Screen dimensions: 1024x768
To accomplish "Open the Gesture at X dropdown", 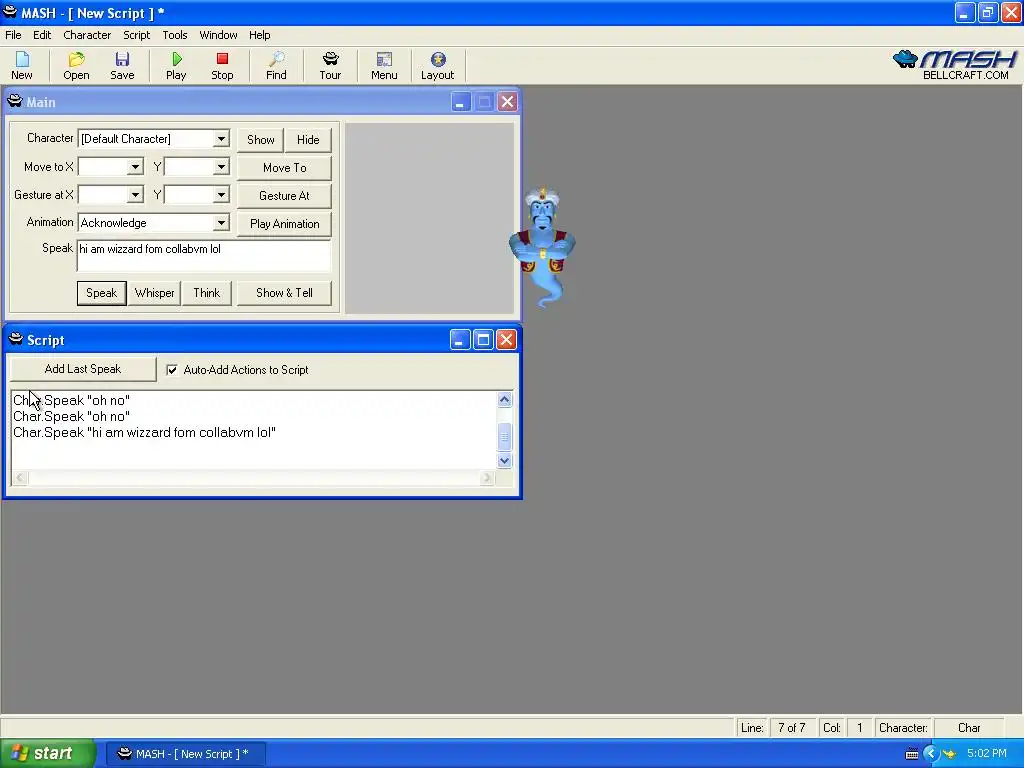I will coord(135,195).
